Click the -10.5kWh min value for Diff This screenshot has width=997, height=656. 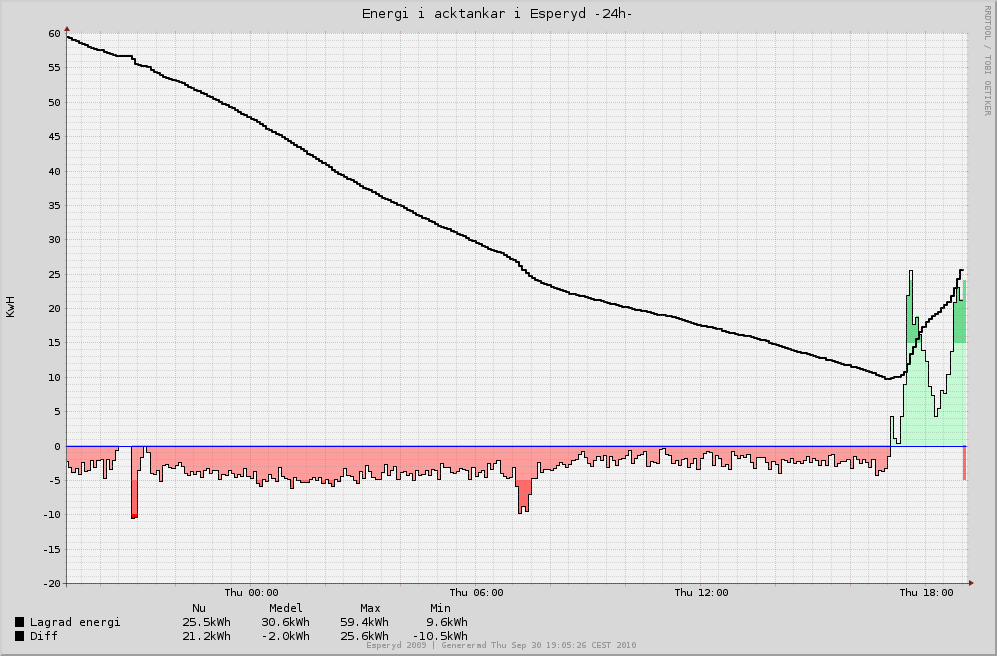pos(440,636)
